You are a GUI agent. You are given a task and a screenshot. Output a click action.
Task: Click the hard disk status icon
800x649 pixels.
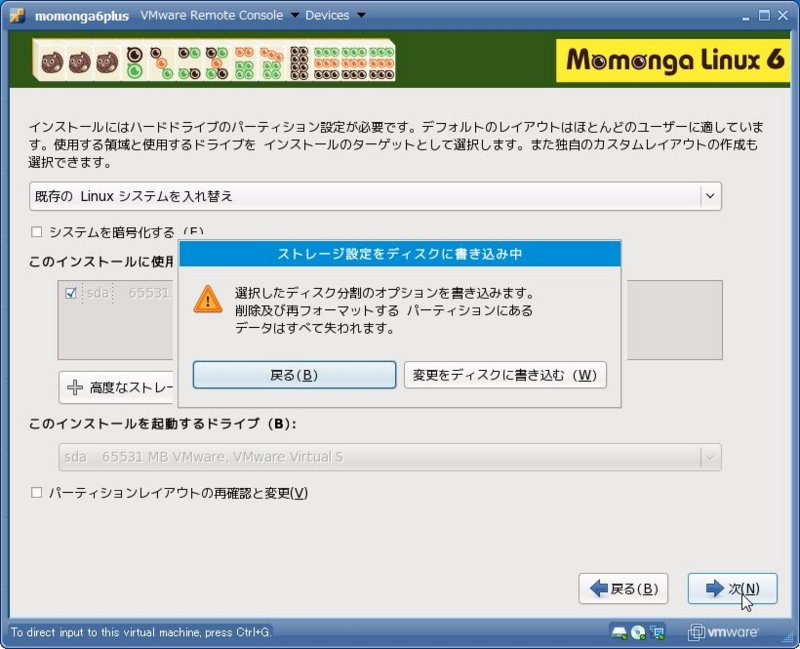[x=619, y=633]
